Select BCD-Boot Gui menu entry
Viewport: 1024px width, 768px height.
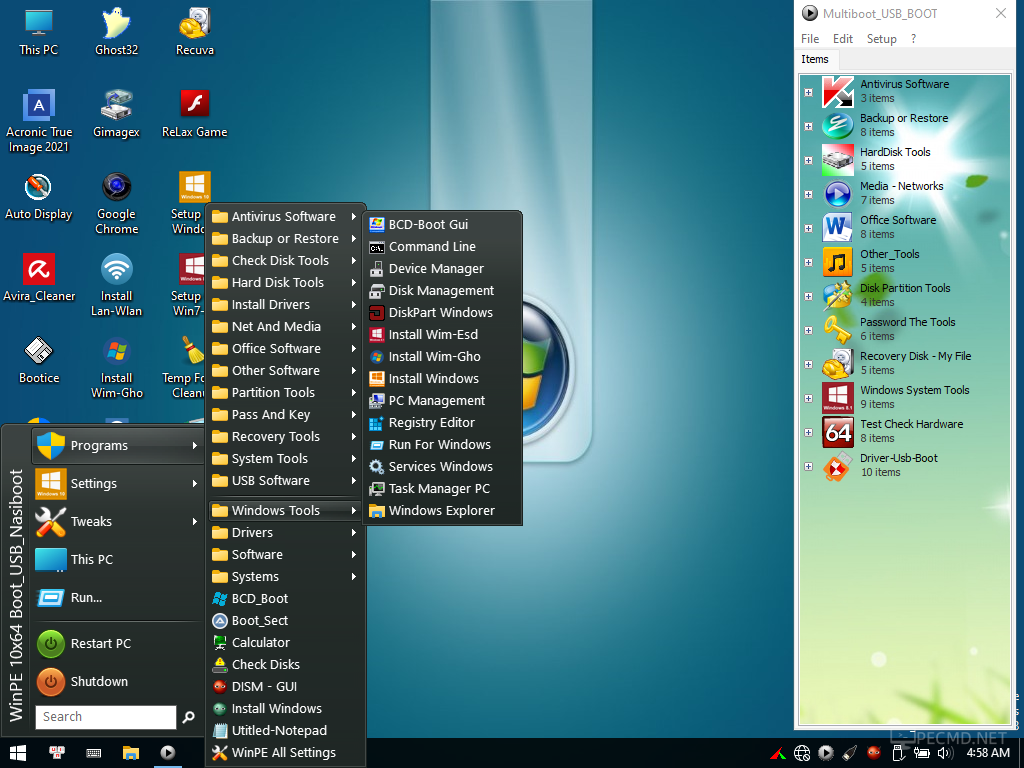click(442, 224)
